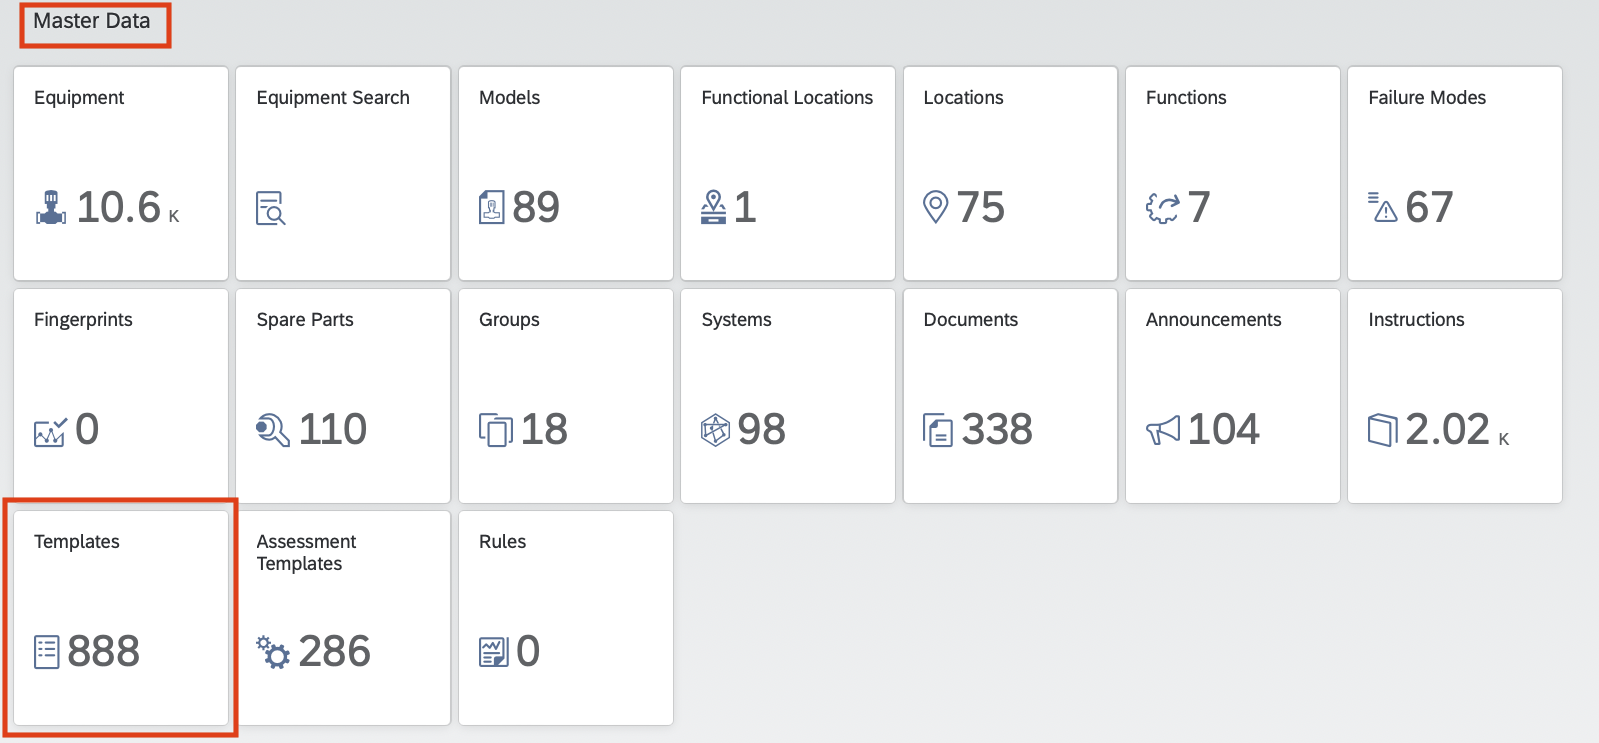The width and height of the screenshot is (1599, 743).
Task: Click the Spare Parts search icon
Action: tap(273, 430)
